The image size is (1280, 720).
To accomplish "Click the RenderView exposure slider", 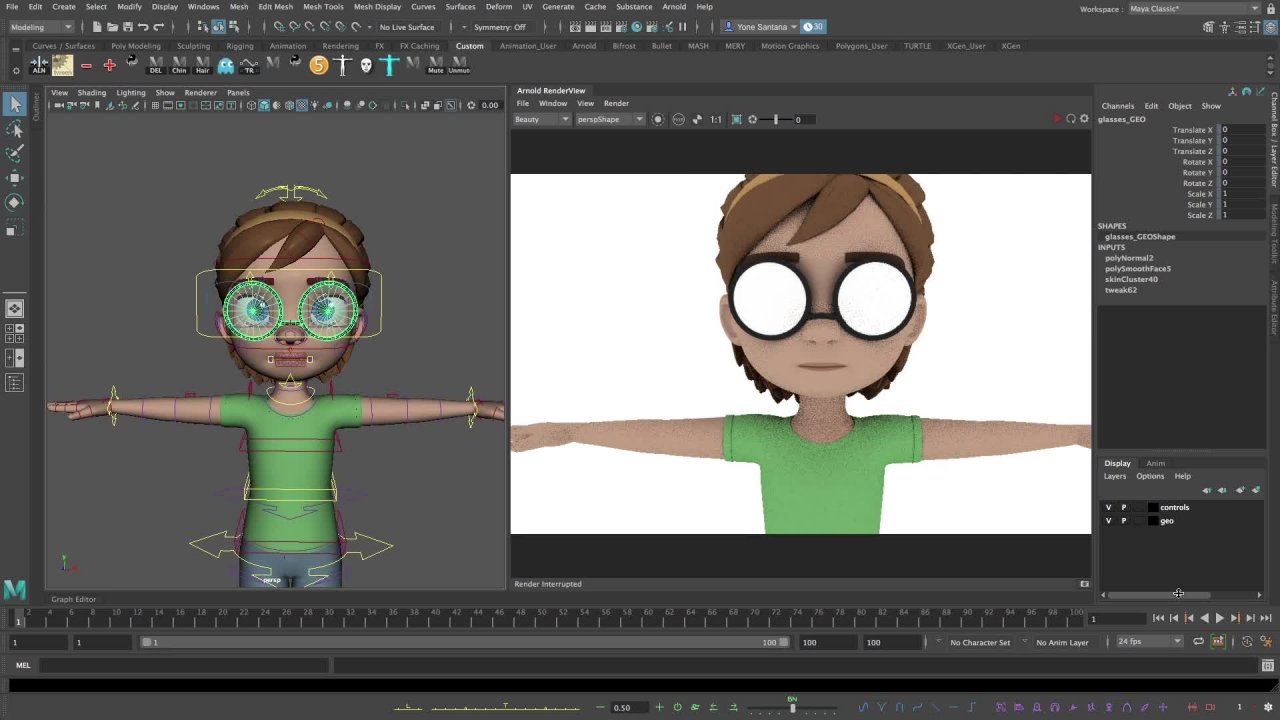I will [x=776, y=119].
